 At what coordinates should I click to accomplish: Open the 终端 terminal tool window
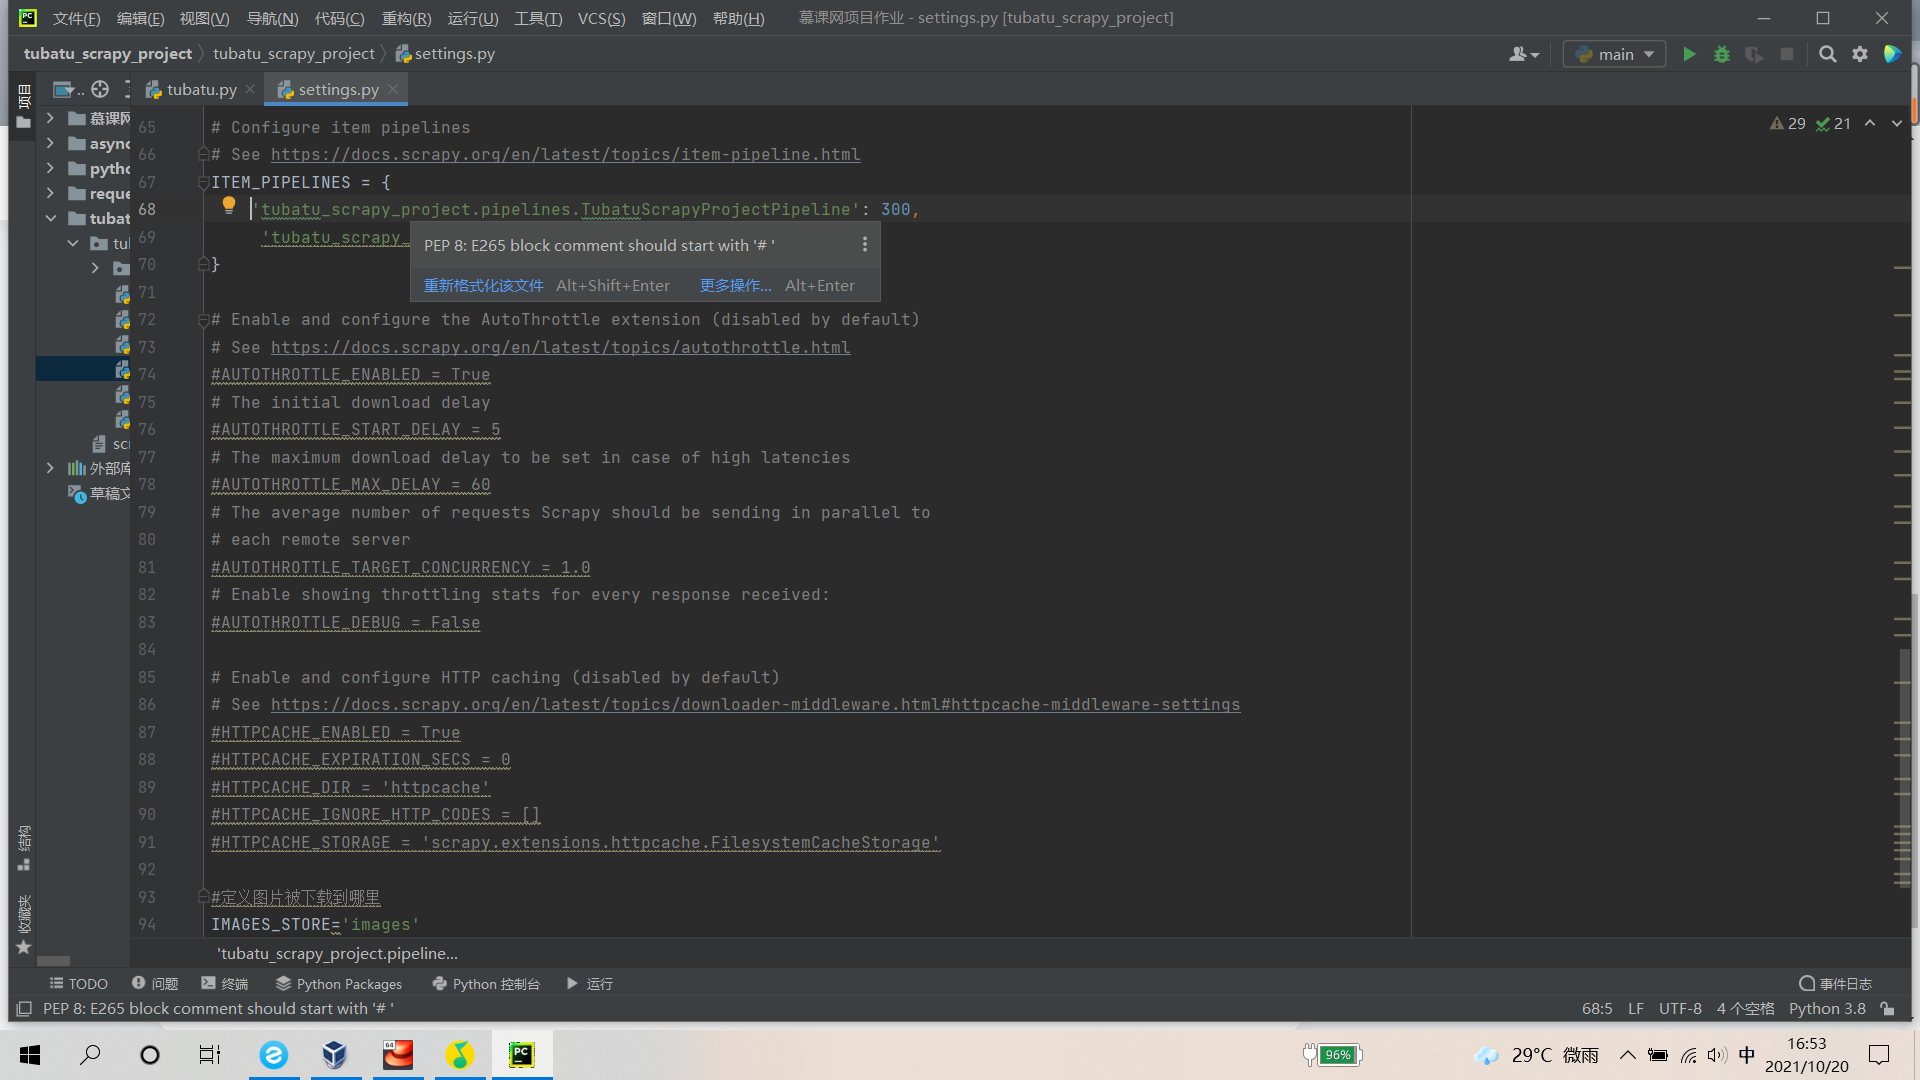[x=225, y=984]
